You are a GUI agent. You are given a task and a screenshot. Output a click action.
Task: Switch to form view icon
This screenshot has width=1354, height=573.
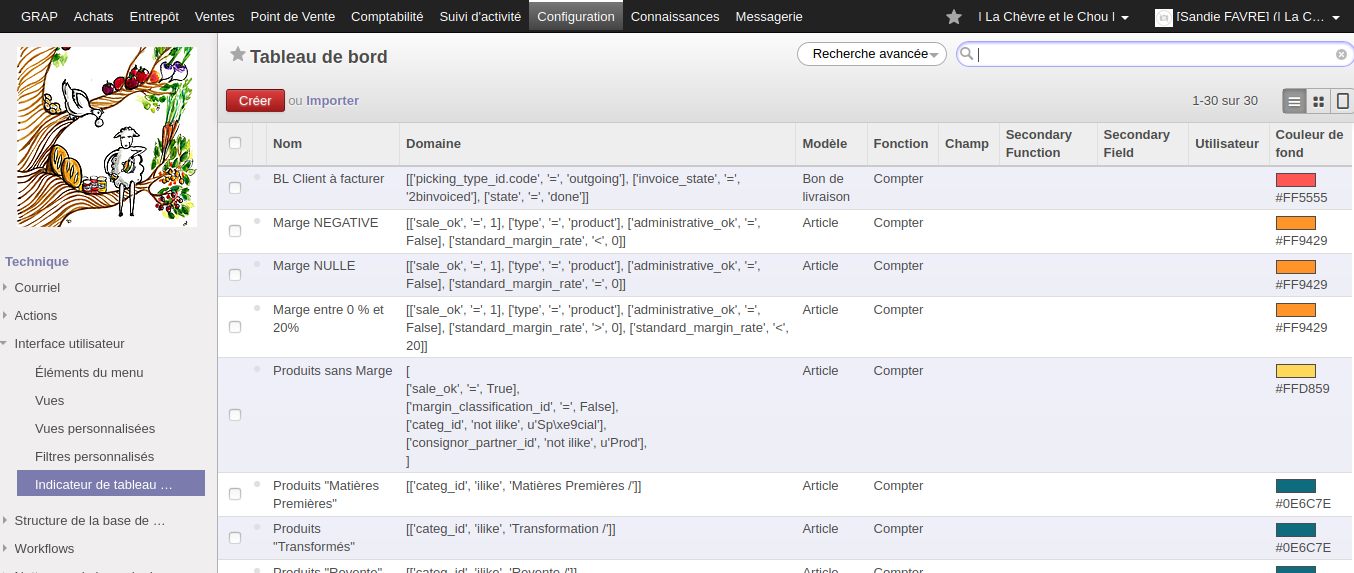tap(1342, 101)
